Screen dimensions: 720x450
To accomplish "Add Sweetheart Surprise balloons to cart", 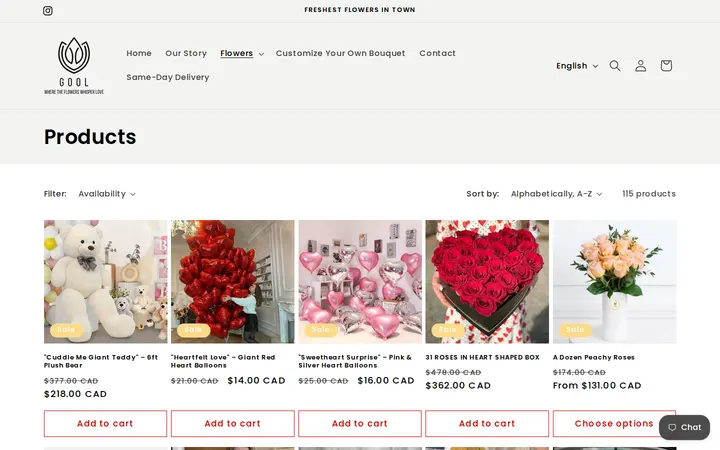I will pos(360,423).
